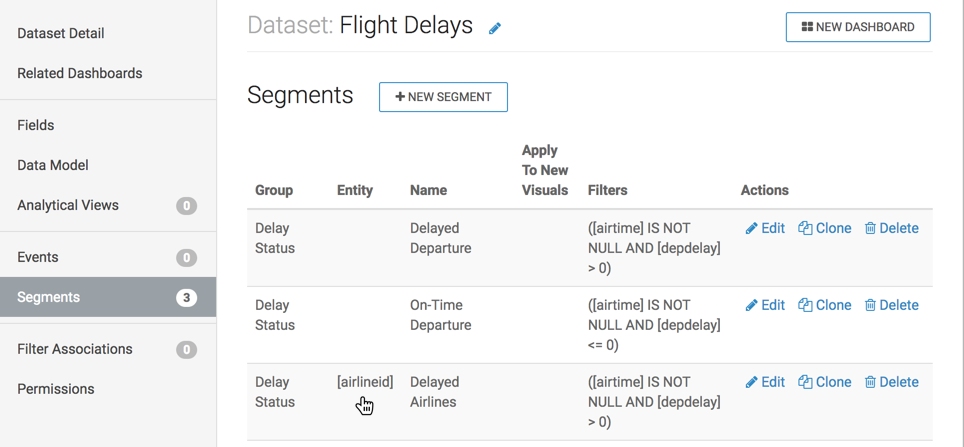Clone the Delayed Departure segment
The width and height of the screenshot is (964, 447).
(825, 228)
